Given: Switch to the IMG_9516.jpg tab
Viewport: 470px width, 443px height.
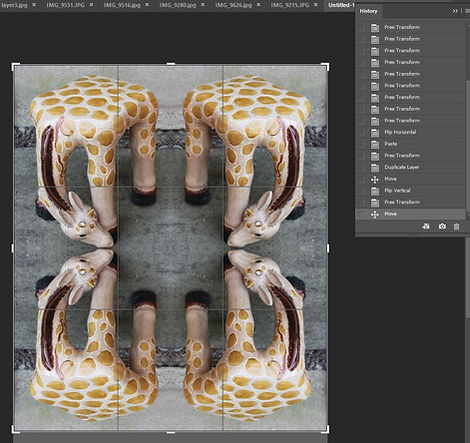Looking at the screenshot, I should tap(122, 5).
